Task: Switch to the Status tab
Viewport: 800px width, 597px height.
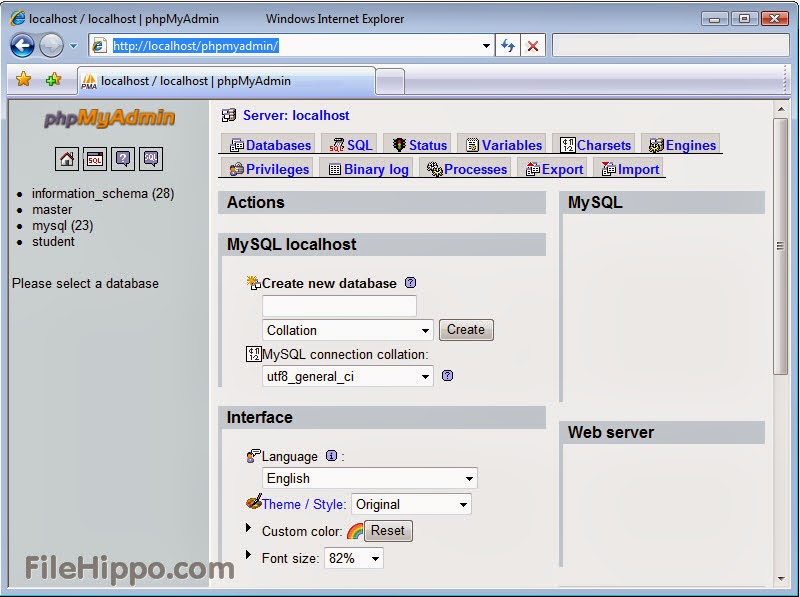Action: [419, 145]
